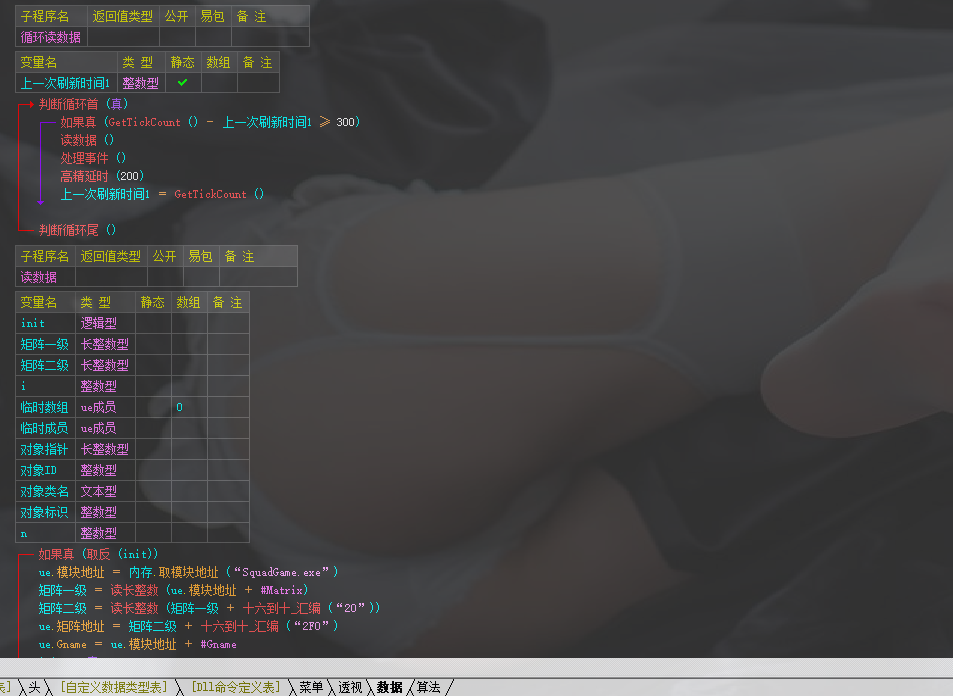
Task: Click the 循环读数据 subroutine name cell
Action: pos(51,37)
